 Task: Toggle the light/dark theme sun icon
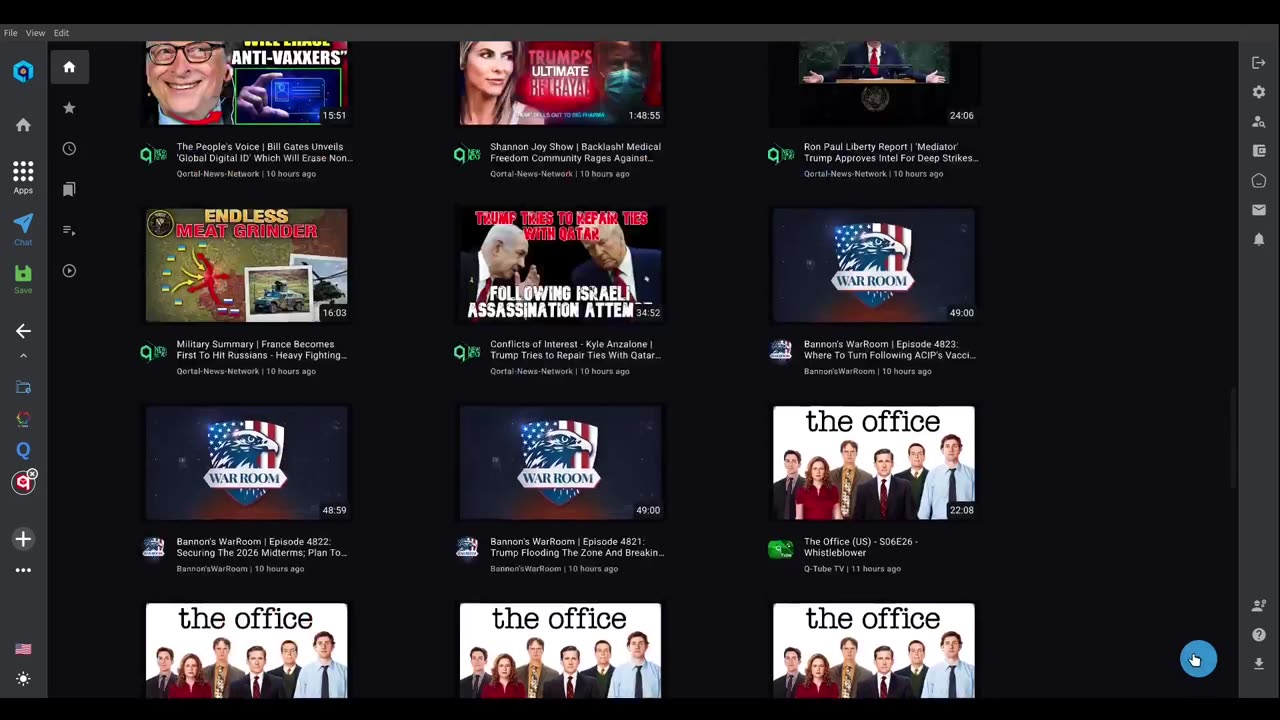tap(23, 679)
